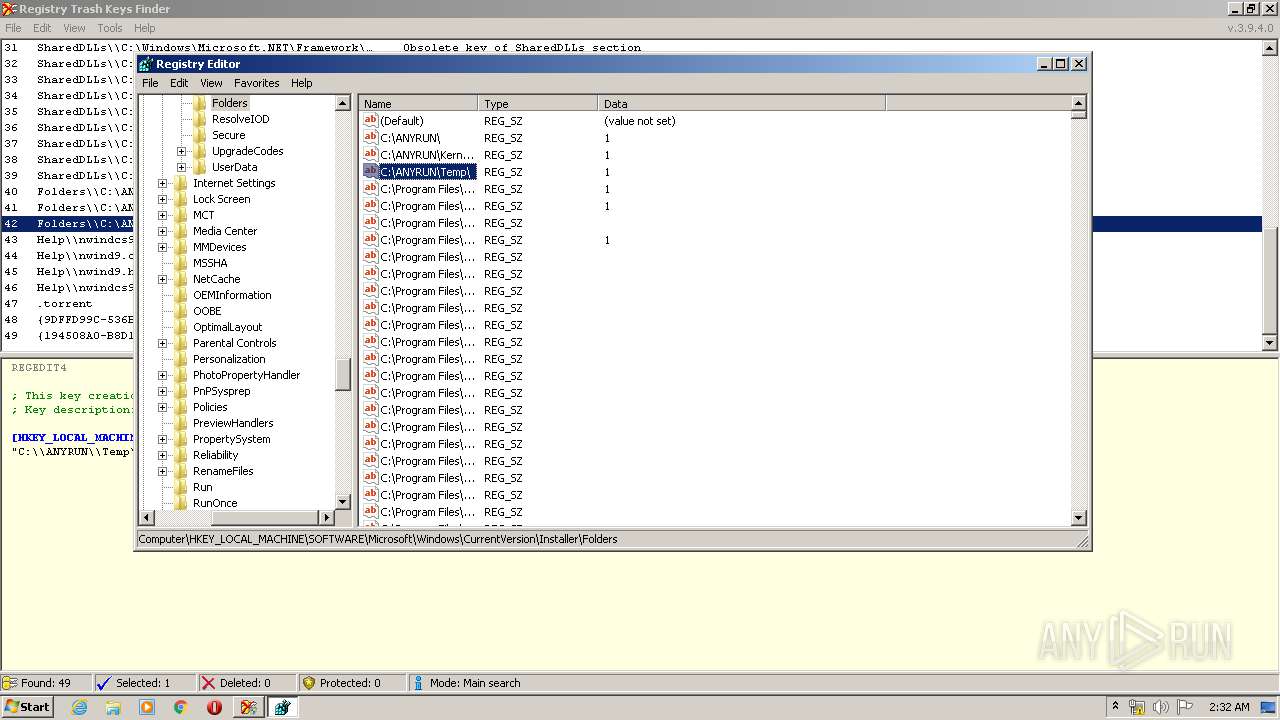Select the MSSHA key in the tree
The image size is (1280, 720).
210,263
